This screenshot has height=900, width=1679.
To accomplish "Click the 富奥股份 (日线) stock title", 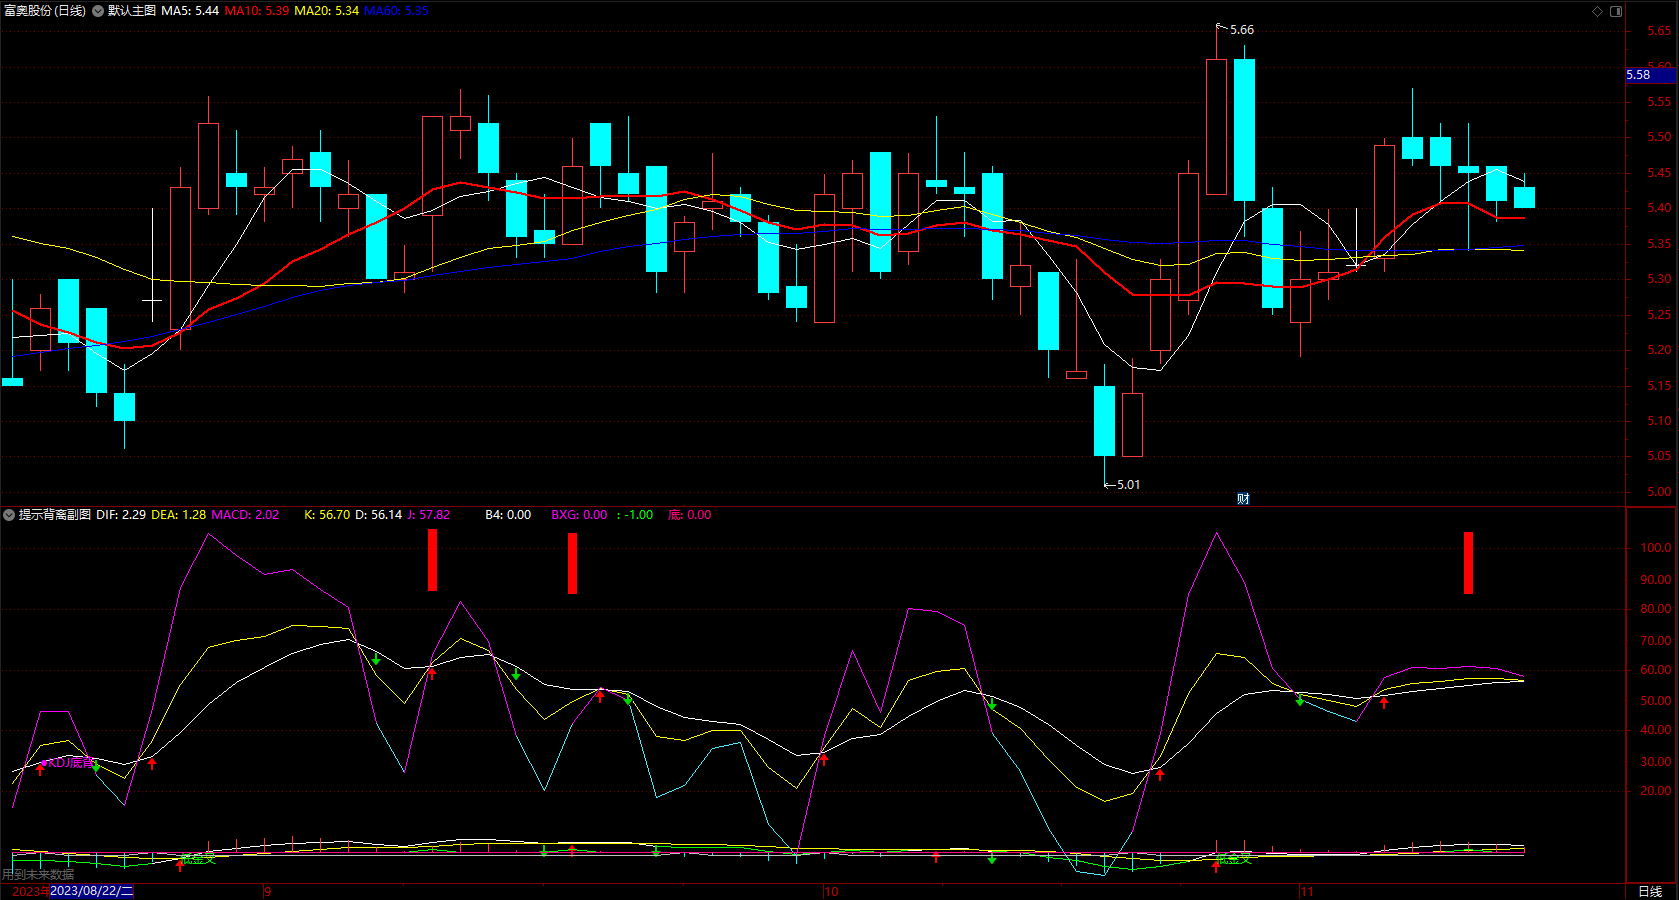I will pos(45,11).
